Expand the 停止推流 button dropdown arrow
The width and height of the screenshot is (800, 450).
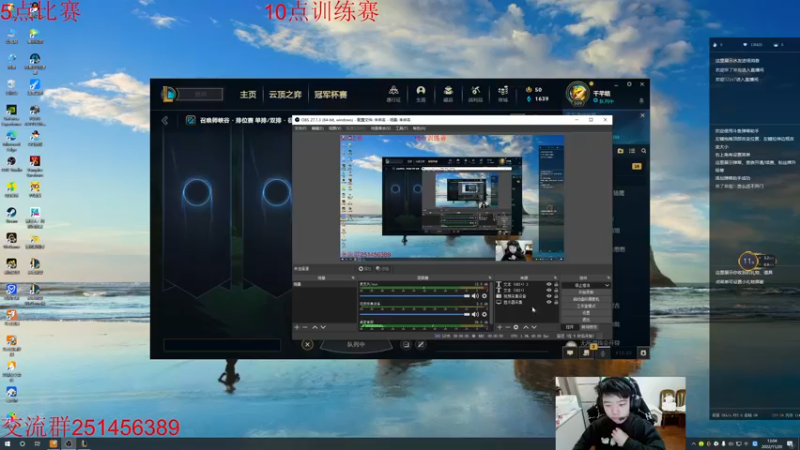click(607, 285)
